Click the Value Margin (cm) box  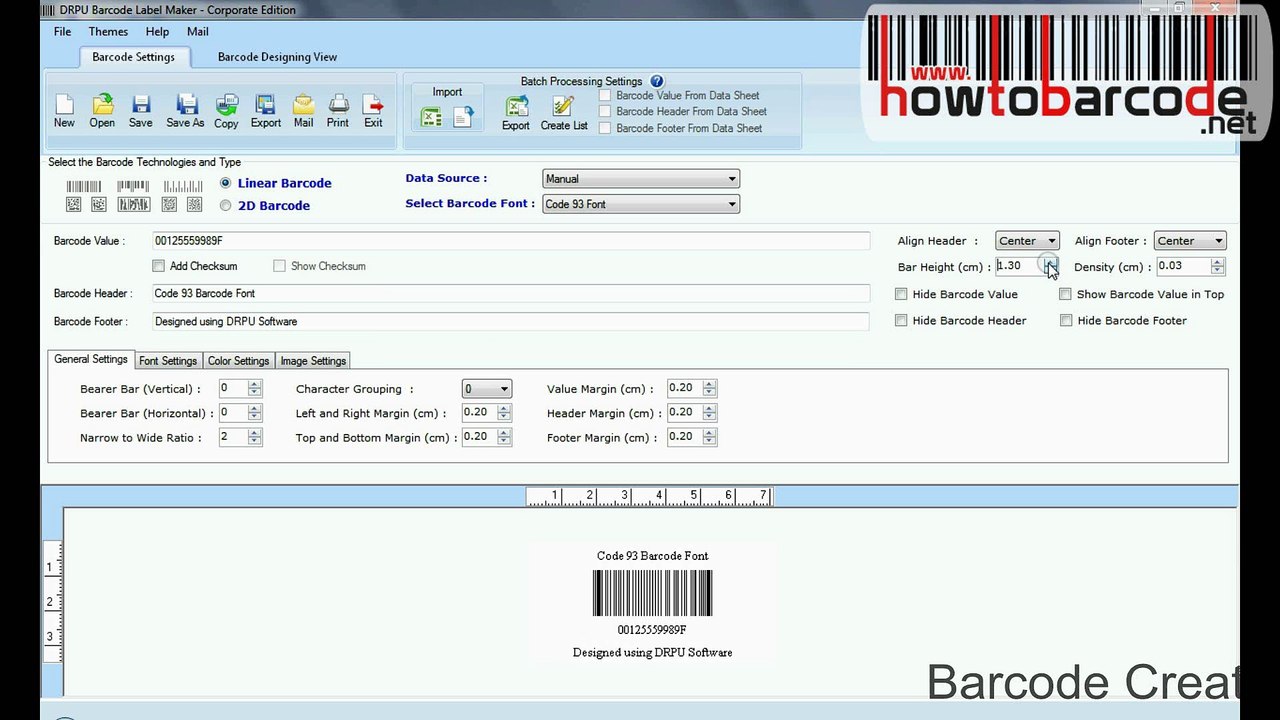(x=684, y=388)
